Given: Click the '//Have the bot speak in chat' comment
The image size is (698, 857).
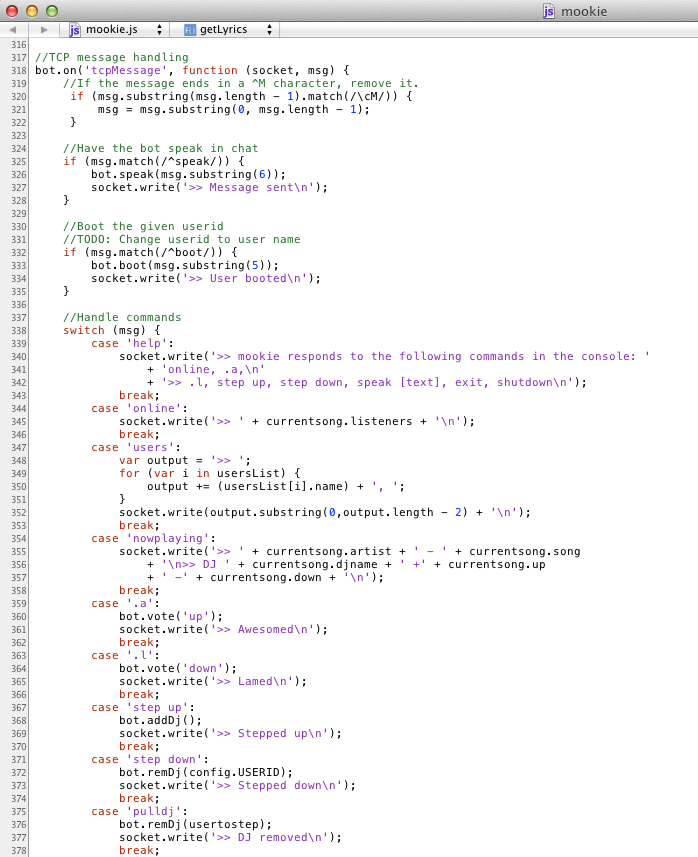Looking at the screenshot, I should 161,149.
